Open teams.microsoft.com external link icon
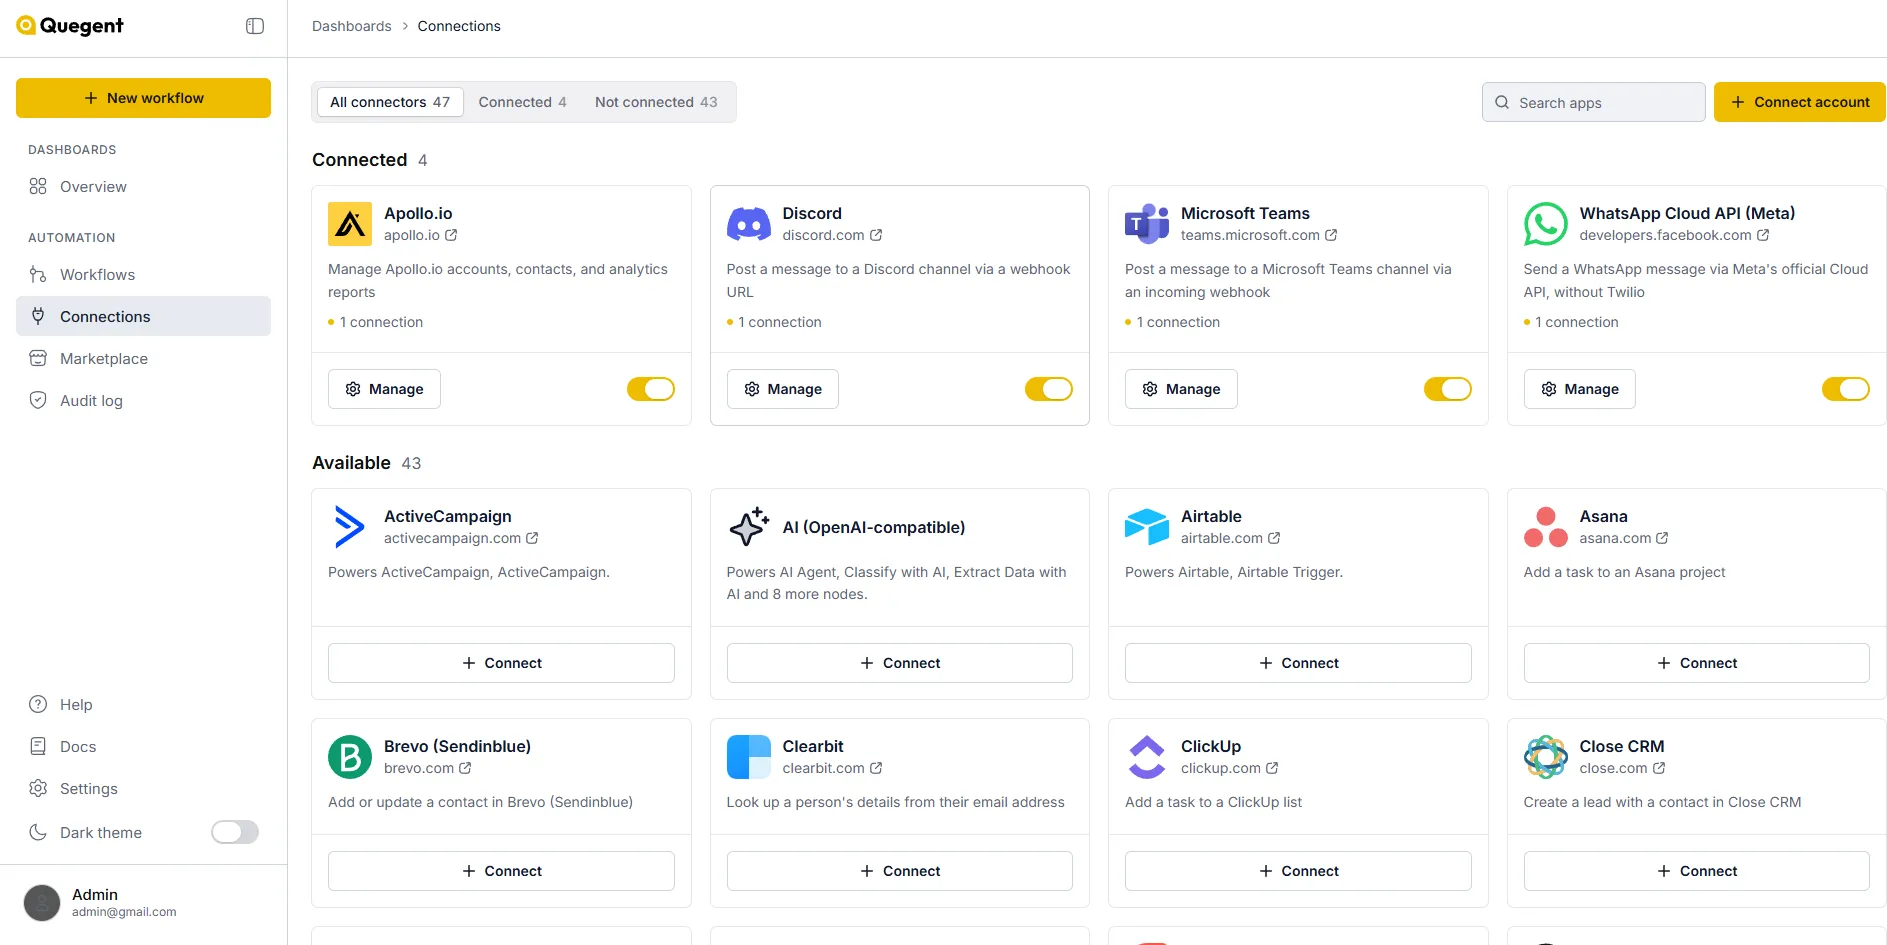The image size is (1887, 945). tap(1331, 235)
